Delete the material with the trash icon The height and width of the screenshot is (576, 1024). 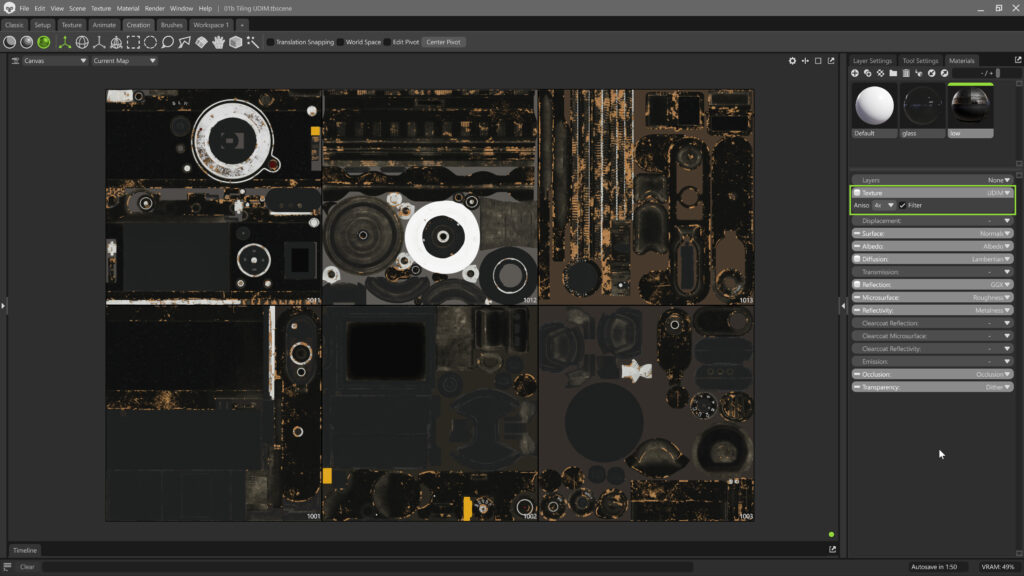906,73
